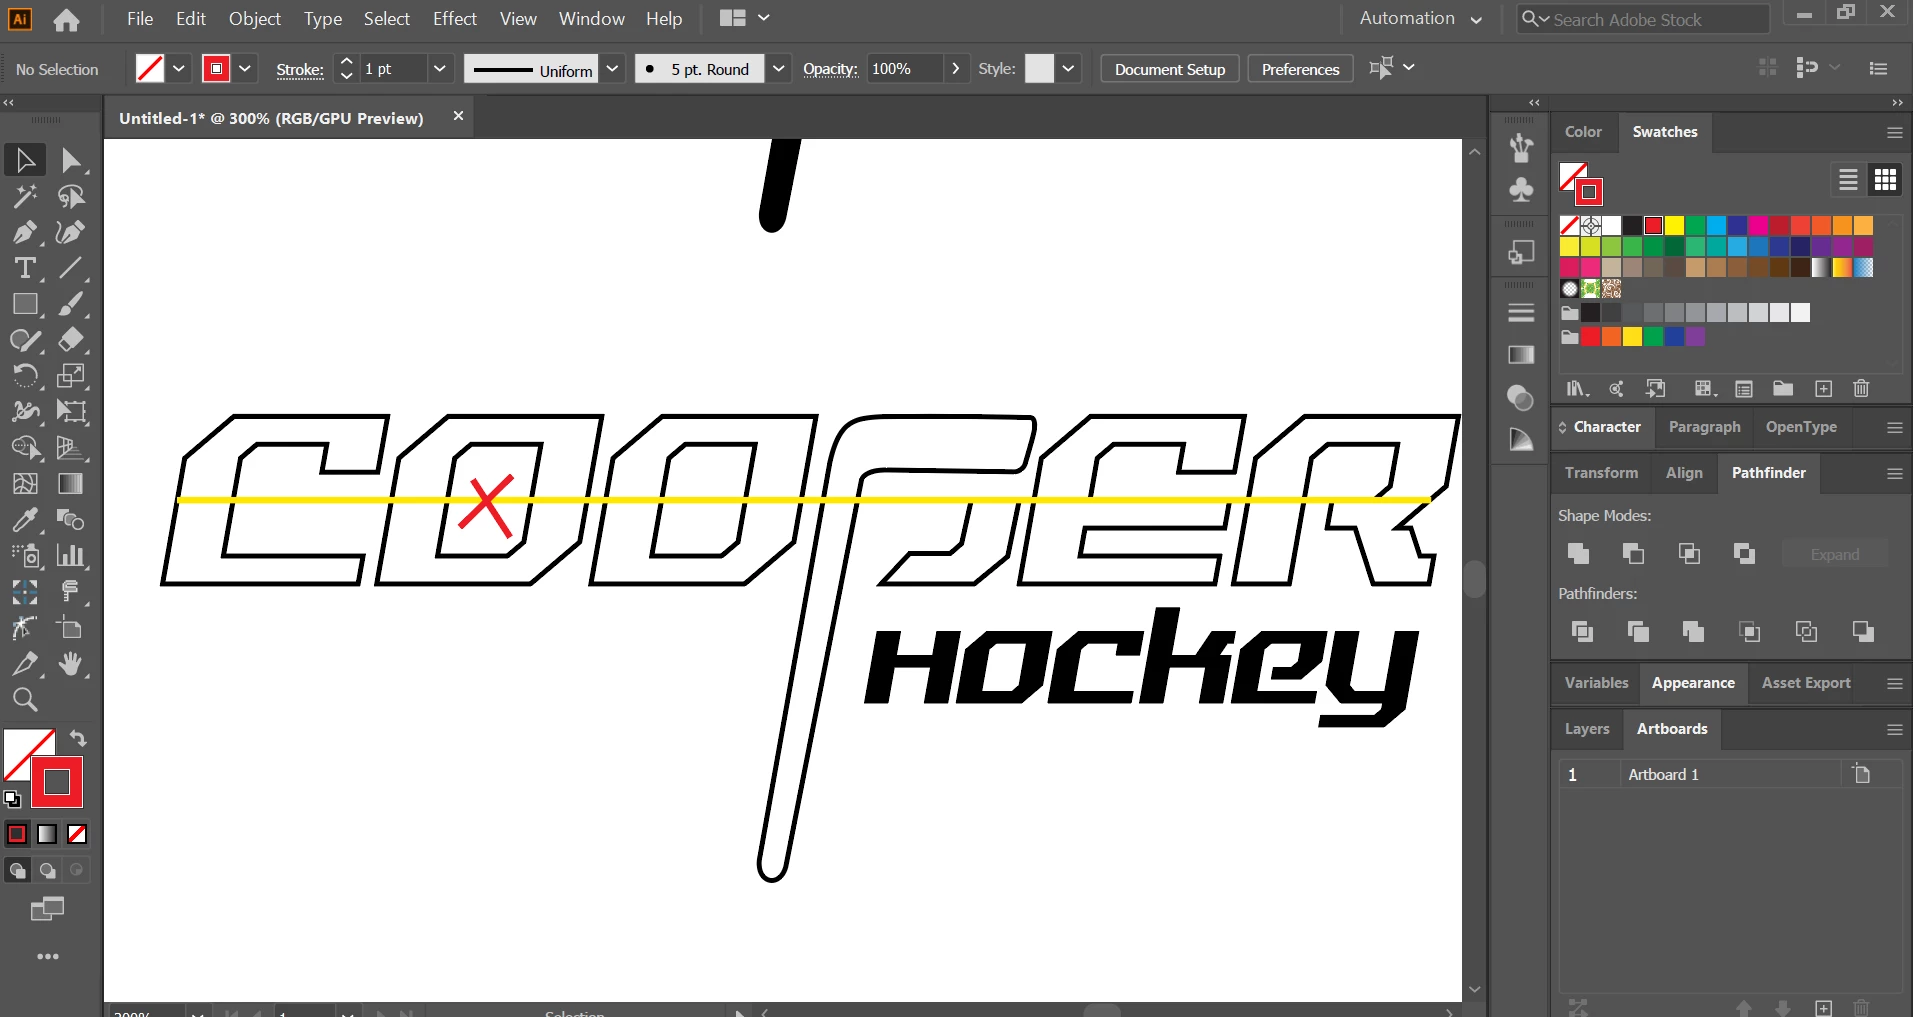Swap fill and stroke colors

(78, 739)
